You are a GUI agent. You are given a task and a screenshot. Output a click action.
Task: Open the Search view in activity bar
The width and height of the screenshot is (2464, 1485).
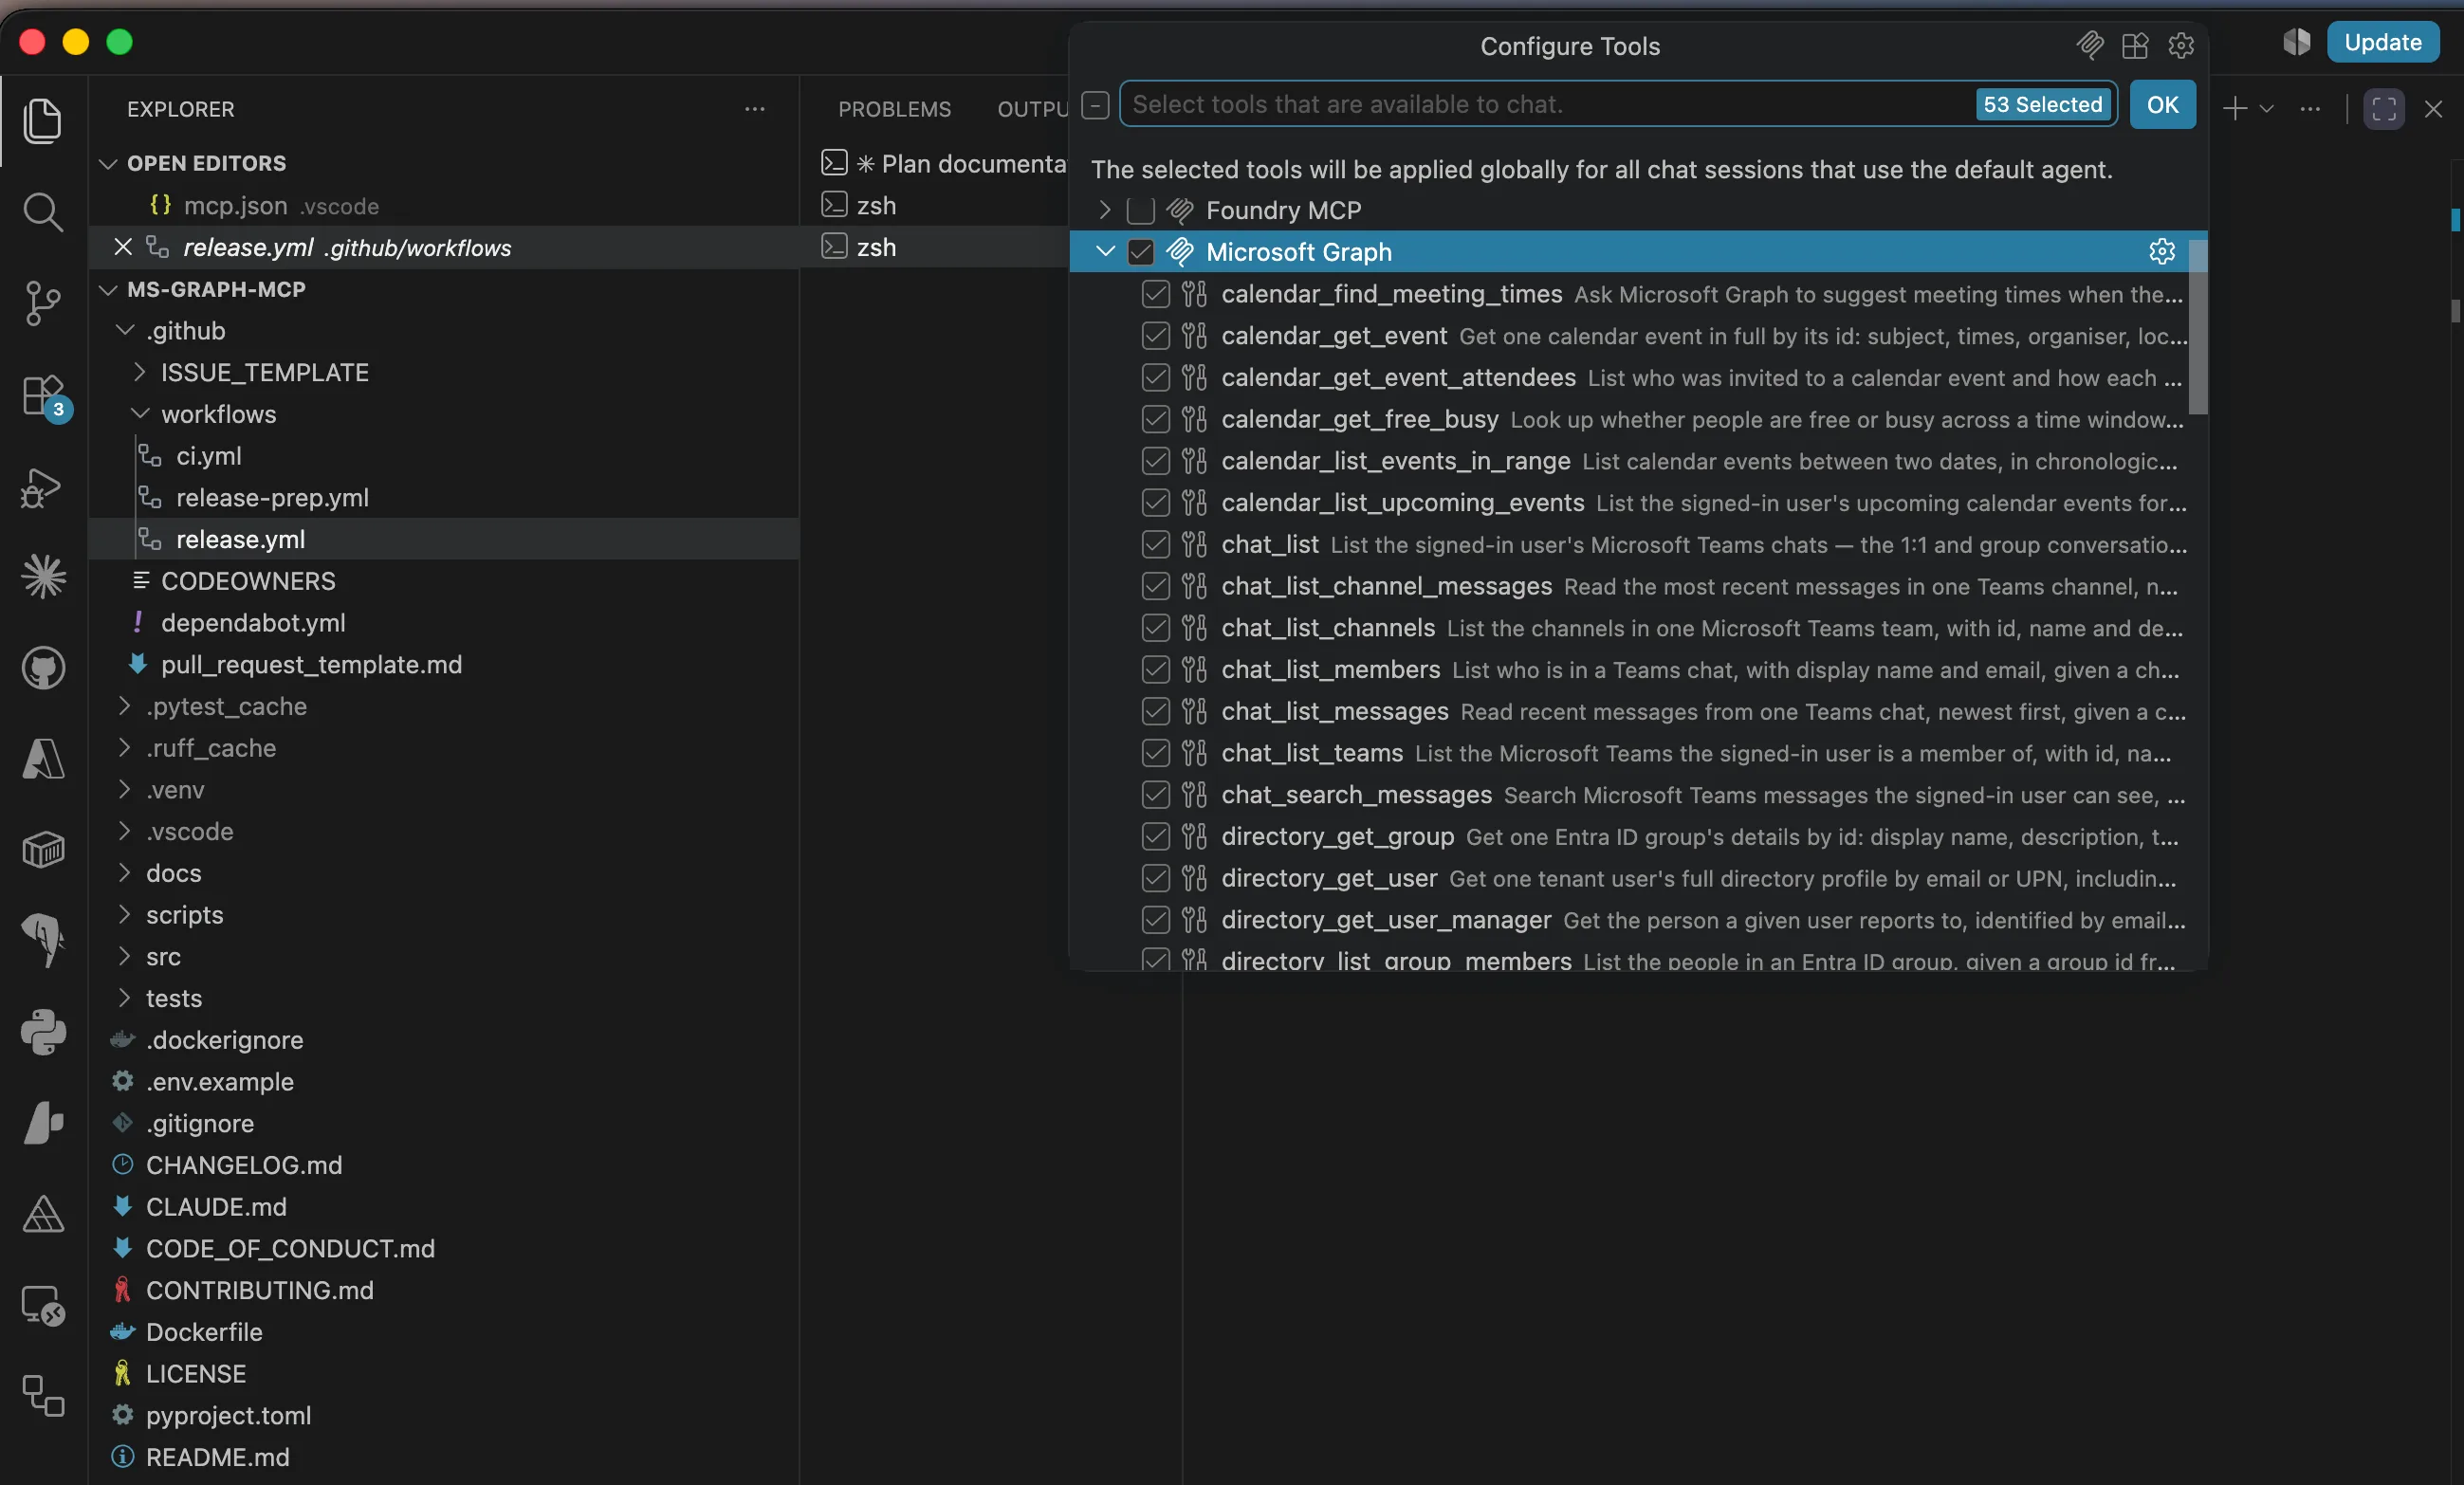pyautogui.click(x=42, y=211)
